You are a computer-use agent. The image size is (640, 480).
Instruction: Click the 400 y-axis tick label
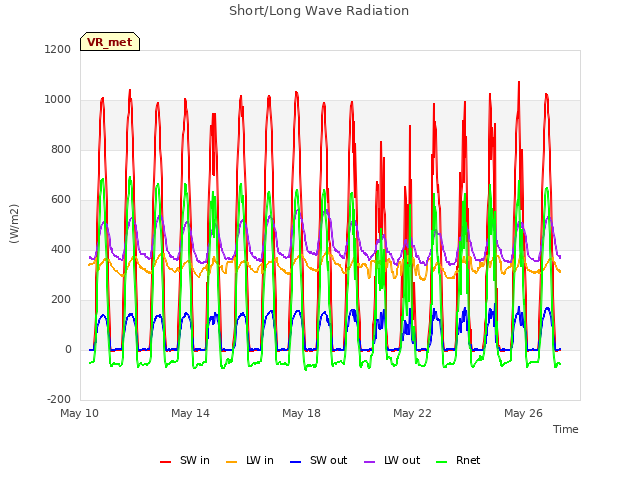coord(61,249)
